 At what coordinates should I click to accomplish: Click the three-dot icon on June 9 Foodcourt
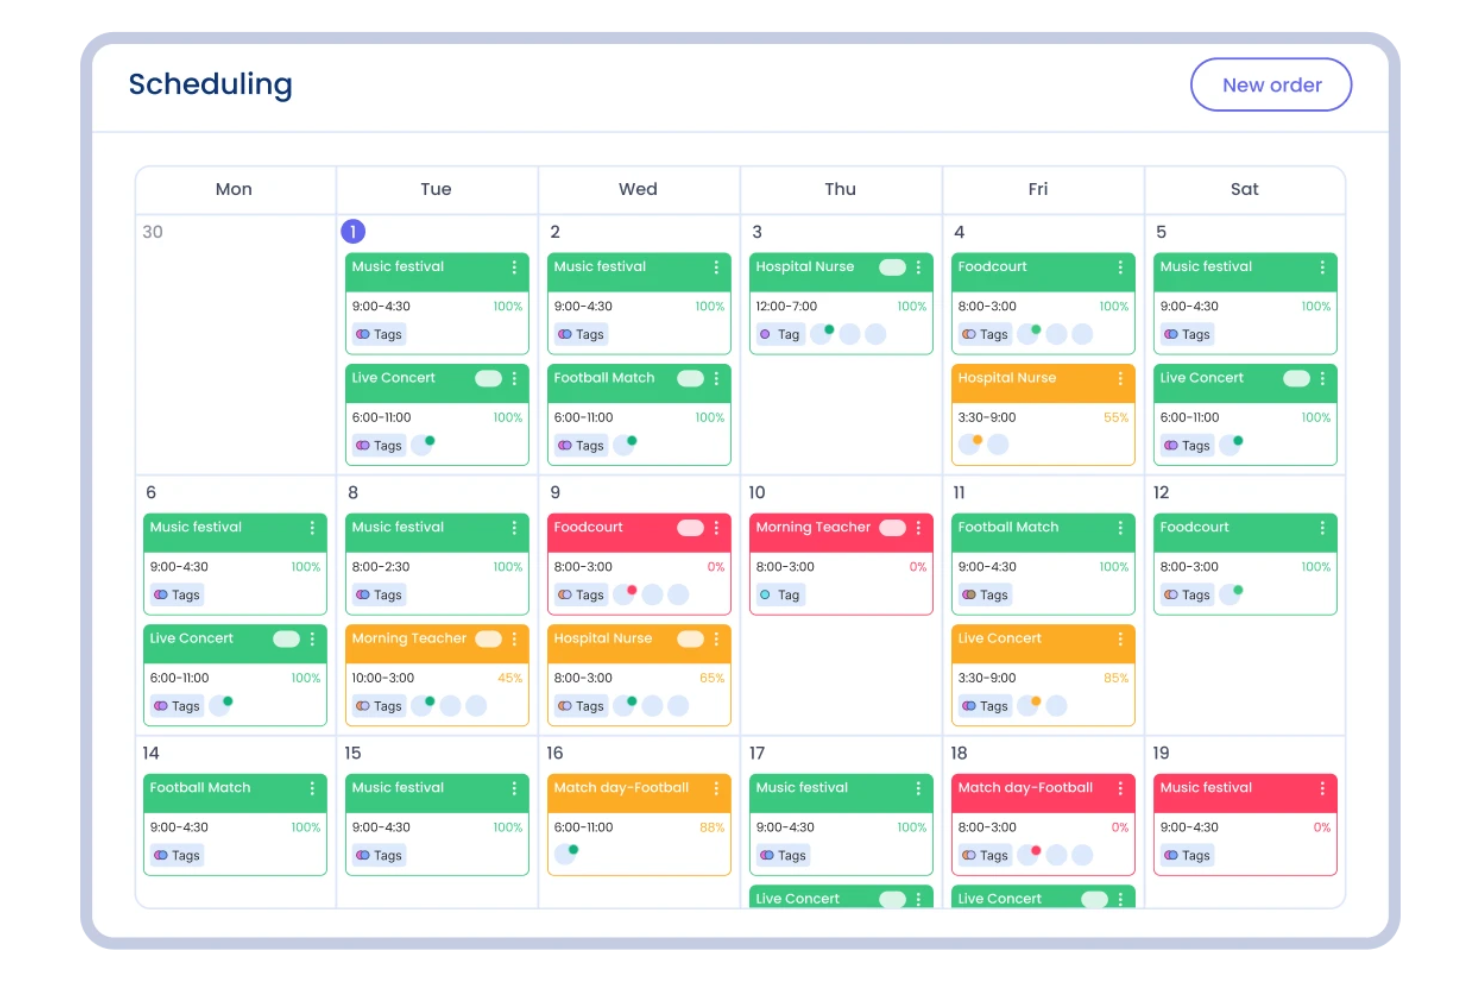point(715,528)
